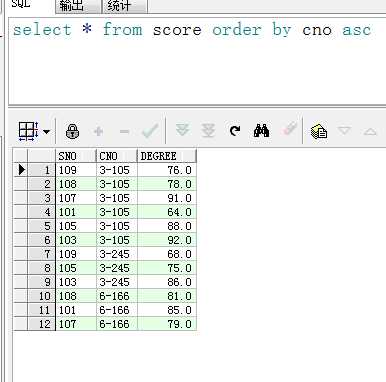Image resolution: width=386 pixels, height=382 pixels.
Task: Click the DEGREE cell showing 88.0
Action: coord(167,226)
